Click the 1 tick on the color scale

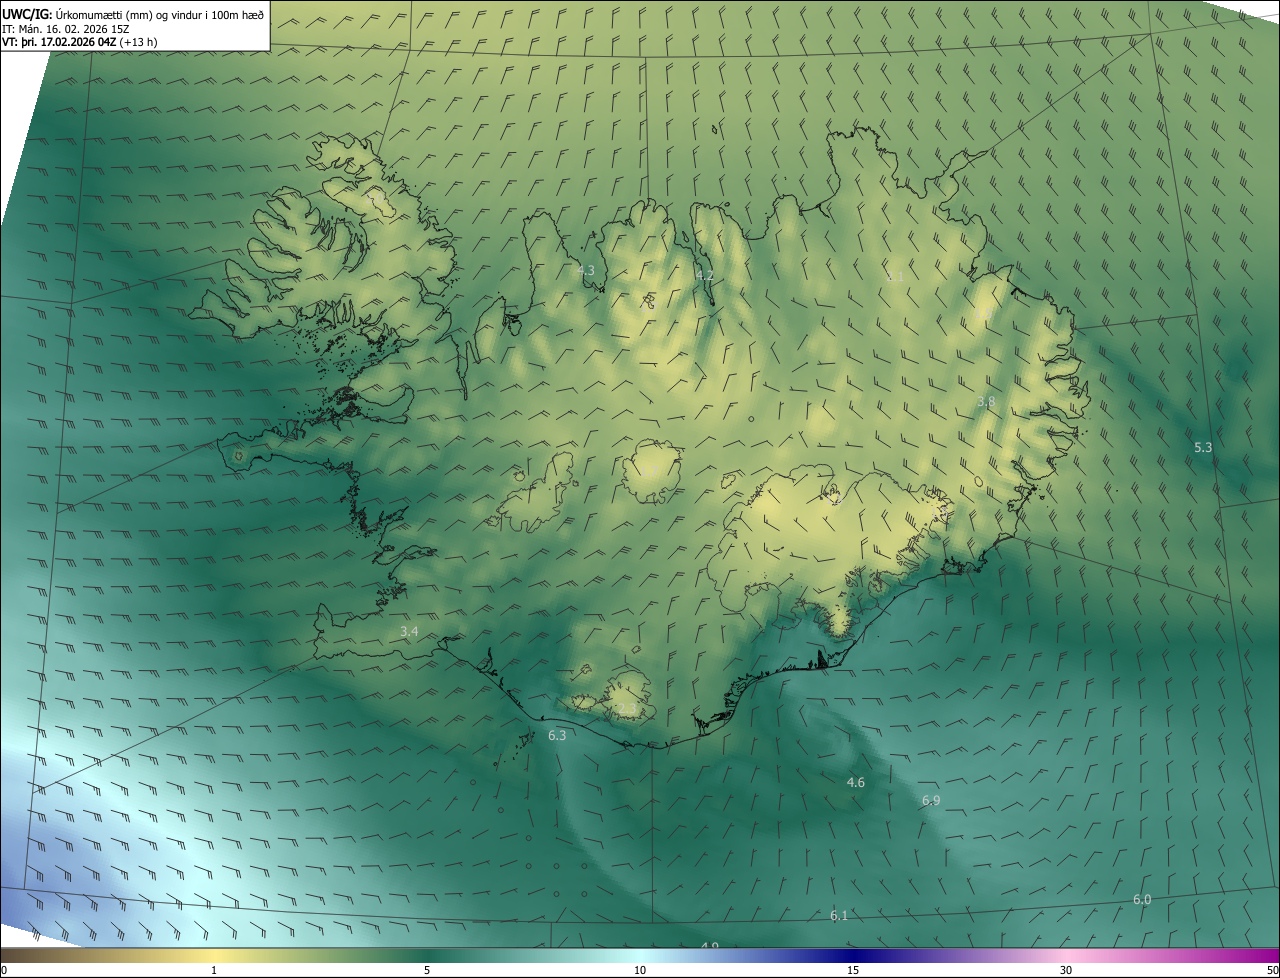[x=214, y=970]
